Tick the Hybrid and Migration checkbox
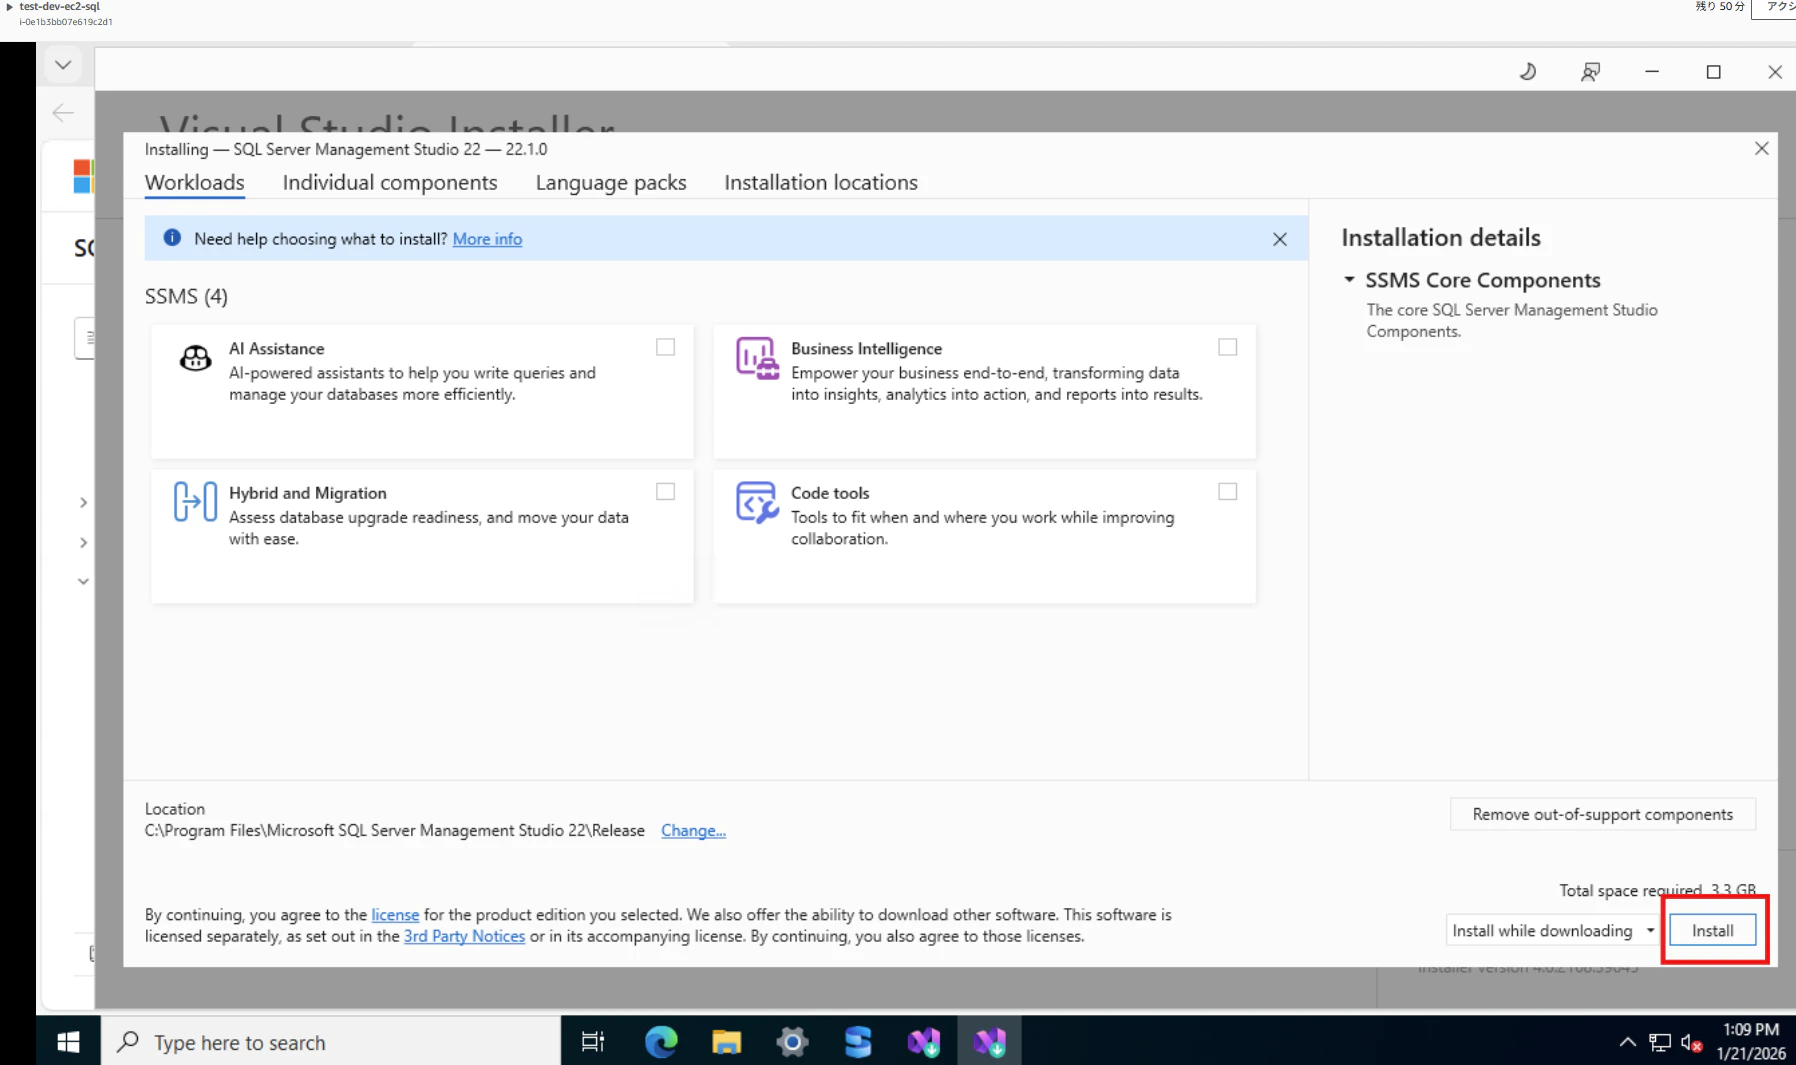1796x1065 pixels. click(665, 491)
